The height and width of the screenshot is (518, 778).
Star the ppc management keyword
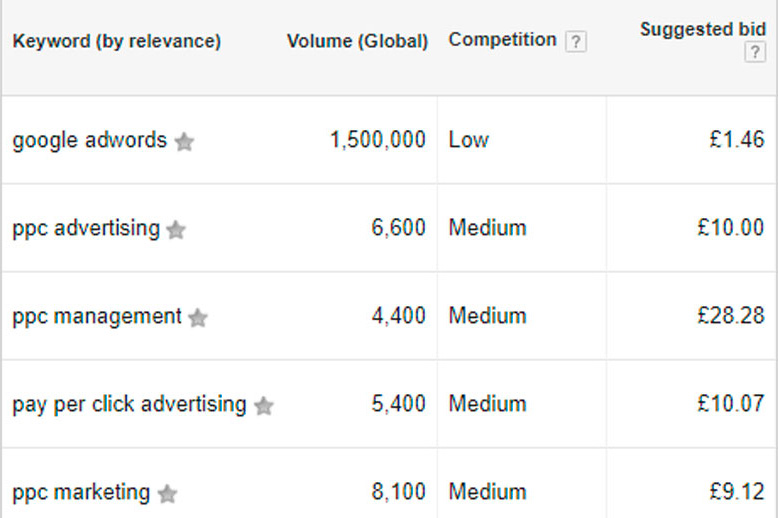pos(198,318)
